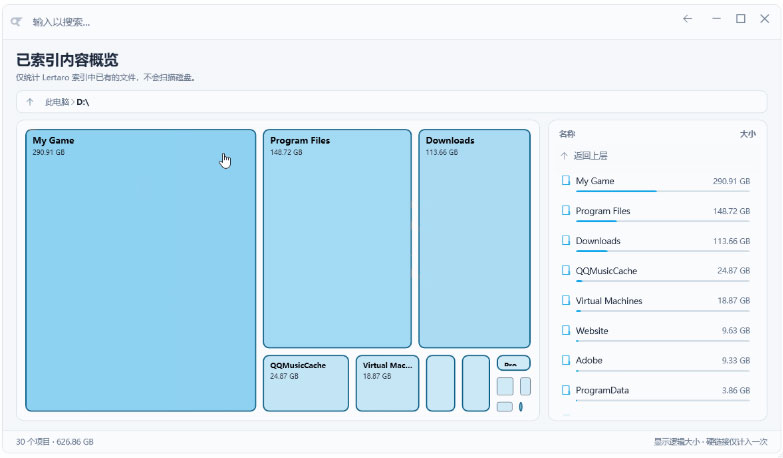Click the back arrow in the title bar
This screenshot has height=458, width=783.
coord(688,19)
